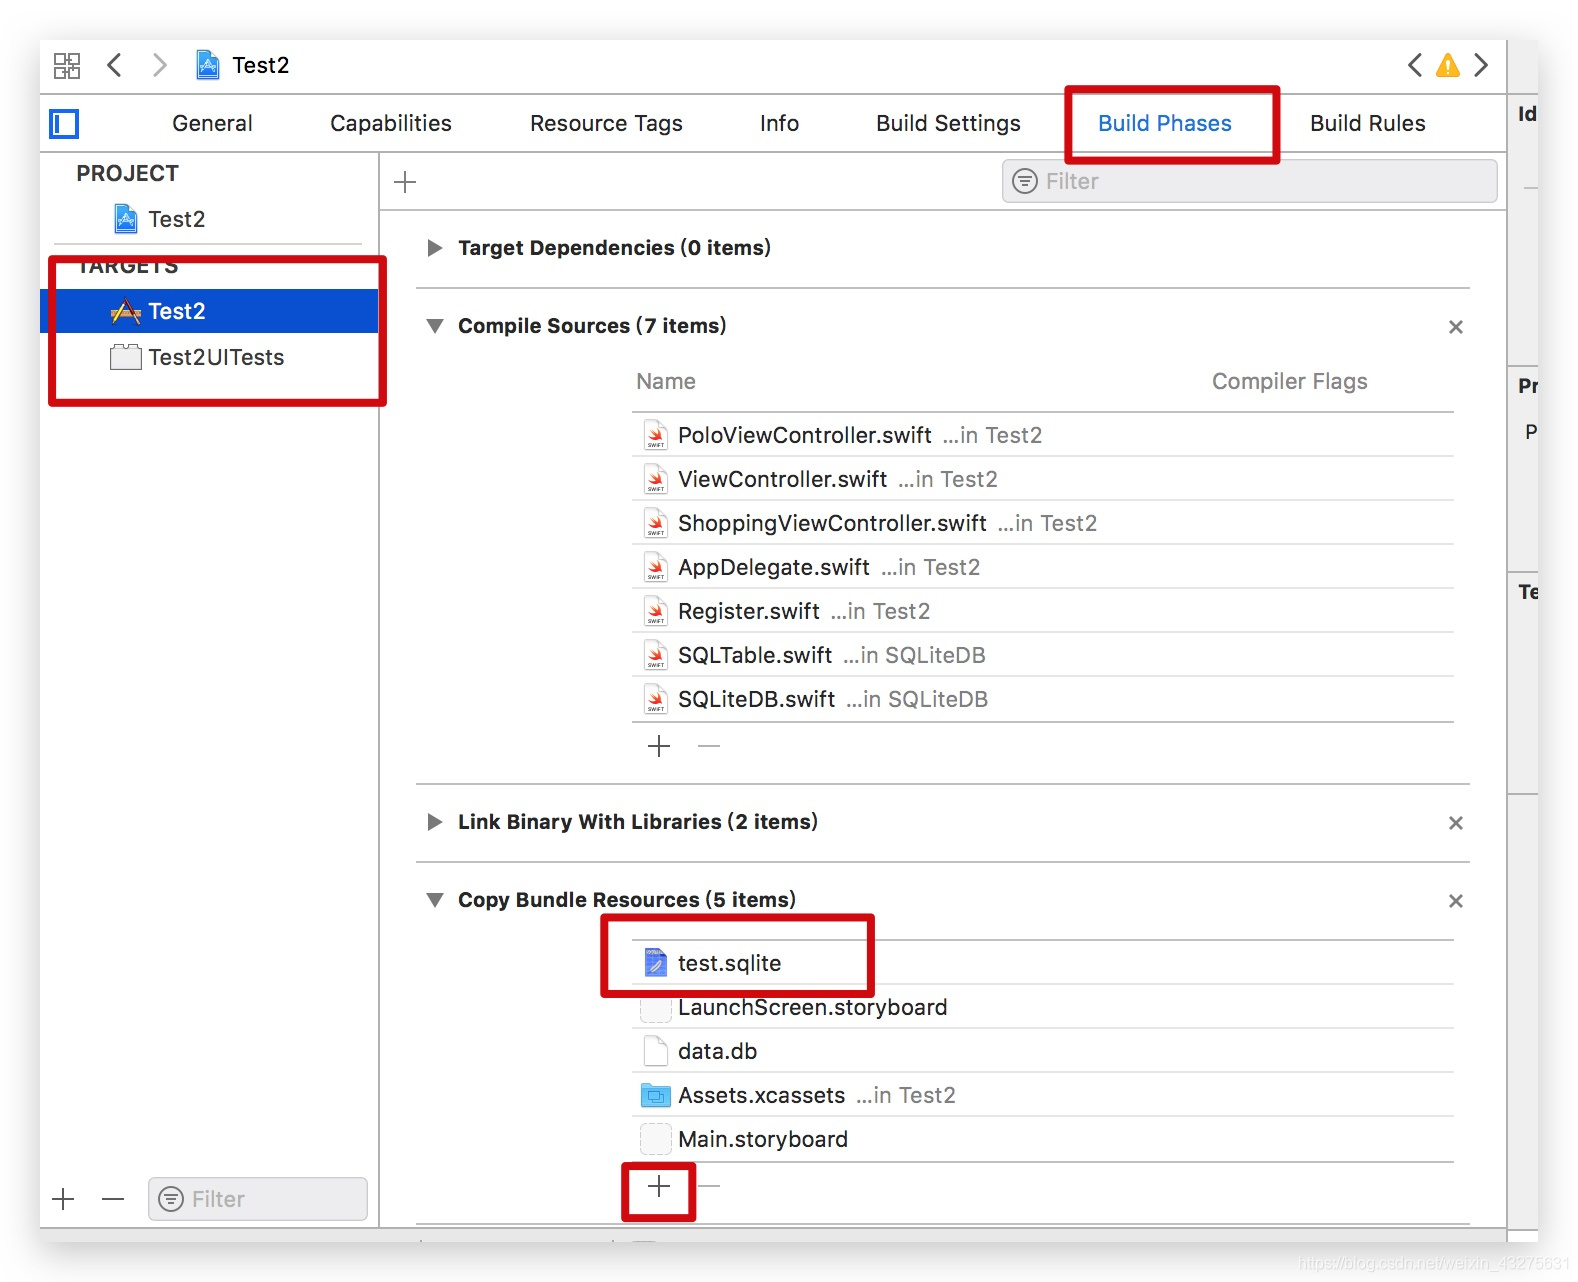Add a new build phase with plus
The image size is (1578, 1282).
pos(405,182)
